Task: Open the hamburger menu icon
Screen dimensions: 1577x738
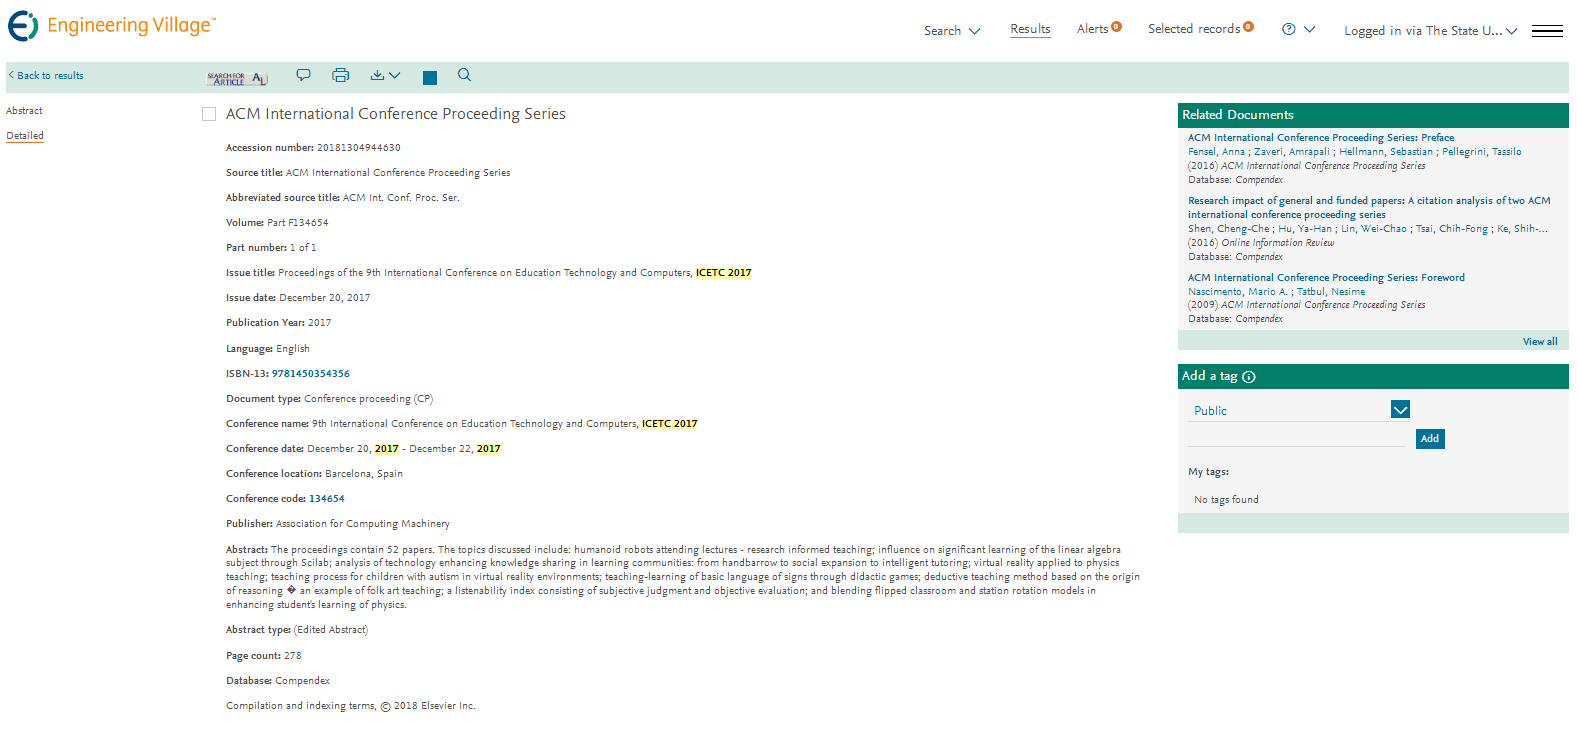Action: (x=1547, y=31)
